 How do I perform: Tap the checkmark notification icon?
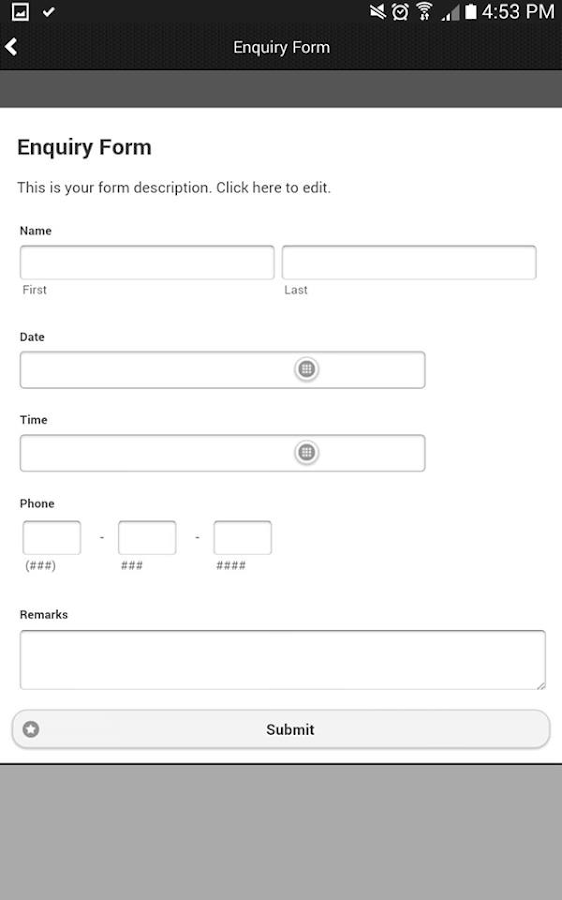[49, 11]
